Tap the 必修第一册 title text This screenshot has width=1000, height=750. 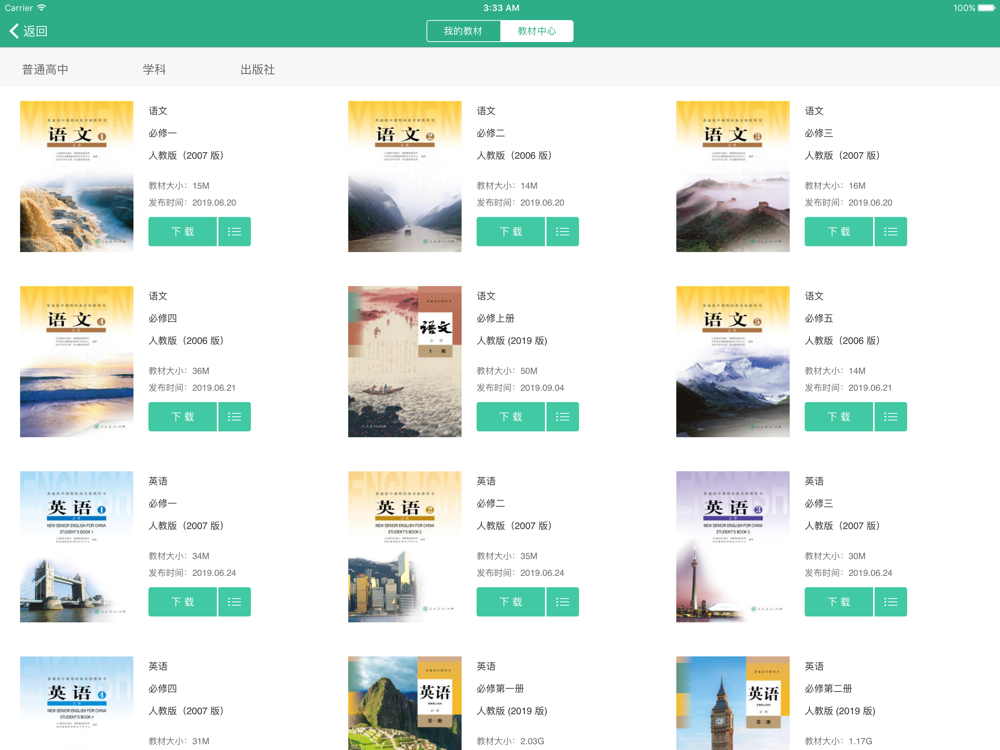(x=500, y=688)
